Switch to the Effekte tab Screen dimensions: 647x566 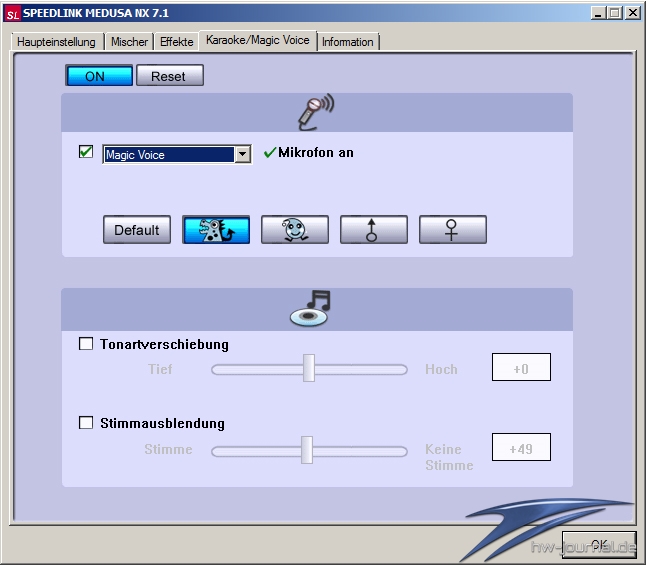pos(177,42)
